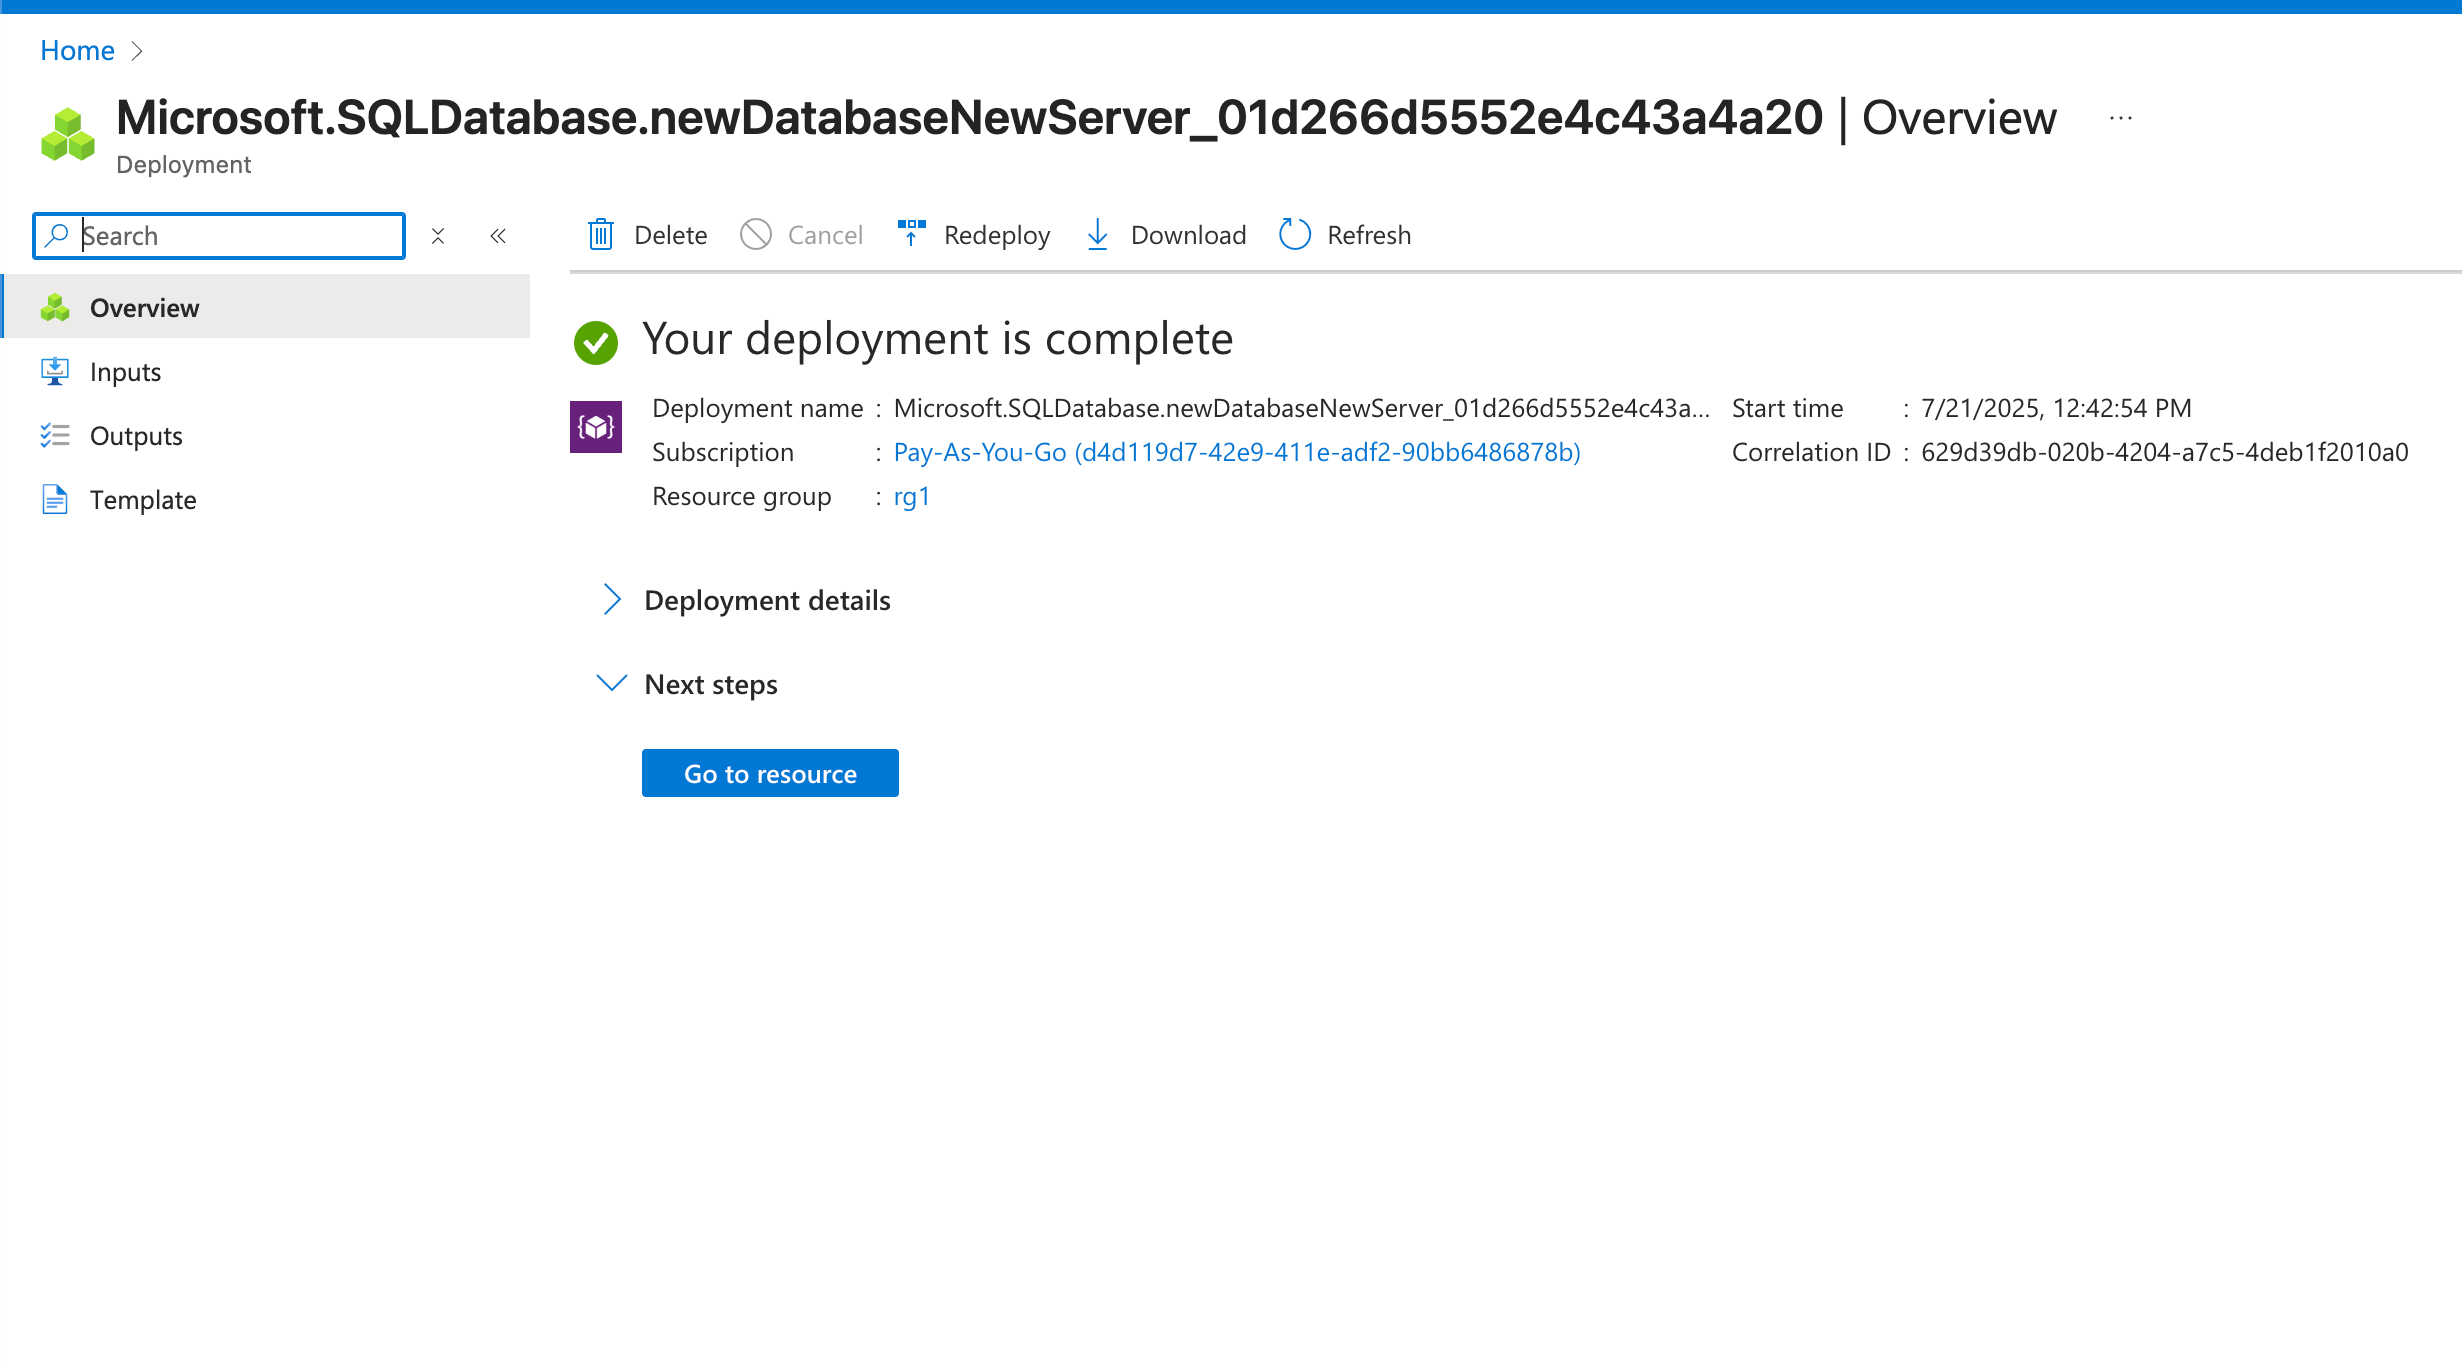Click the Download arrow icon
Viewport: 2462px width, 1364px height.
coord(1097,234)
